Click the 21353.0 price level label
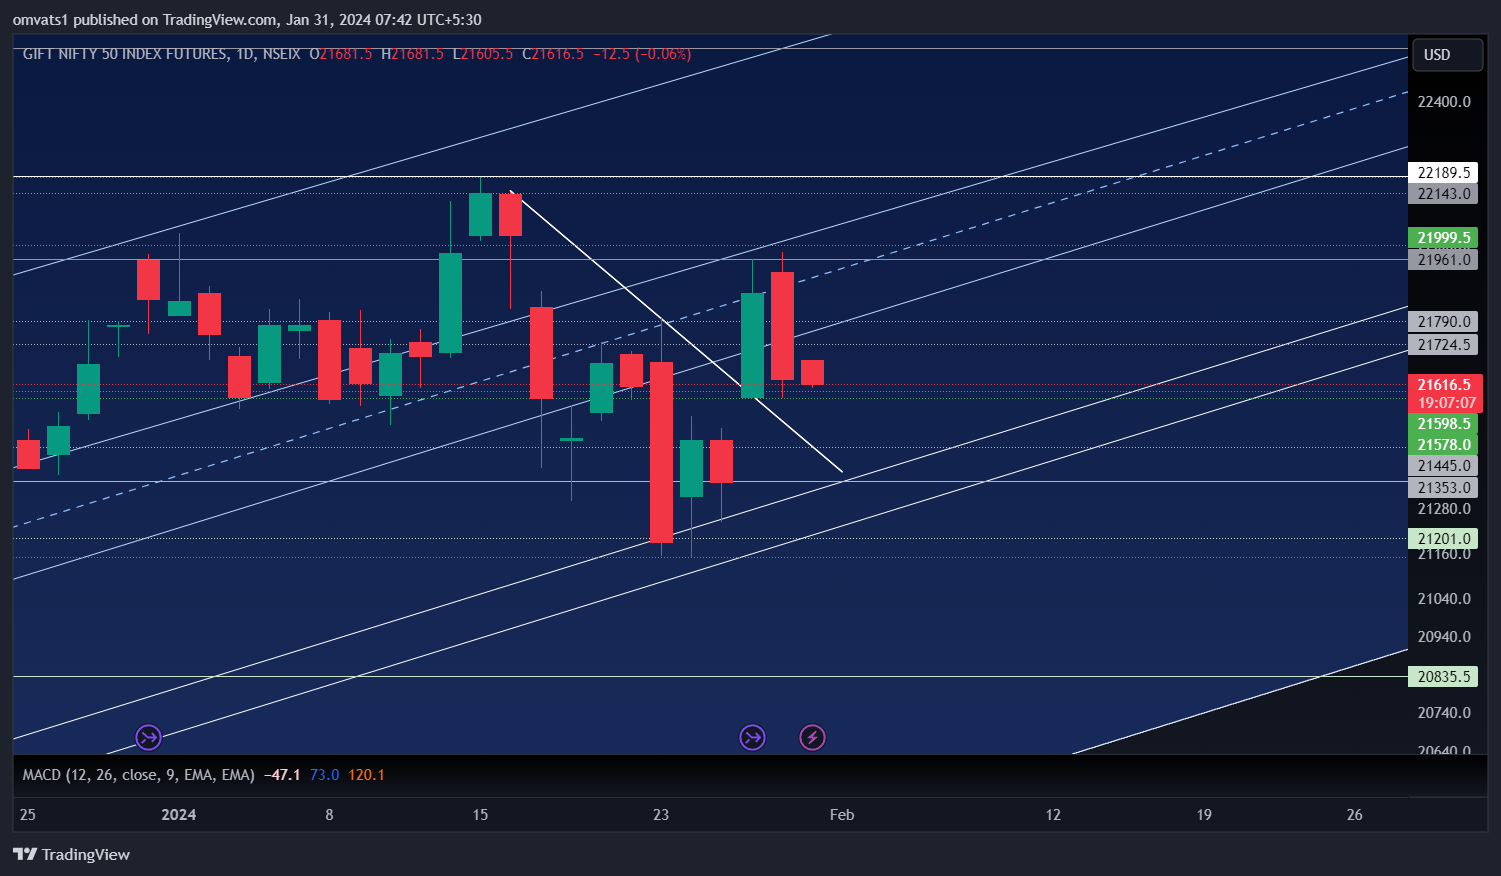Image resolution: width=1501 pixels, height=876 pixels. pyautogui.click(x=1443, y=488)
